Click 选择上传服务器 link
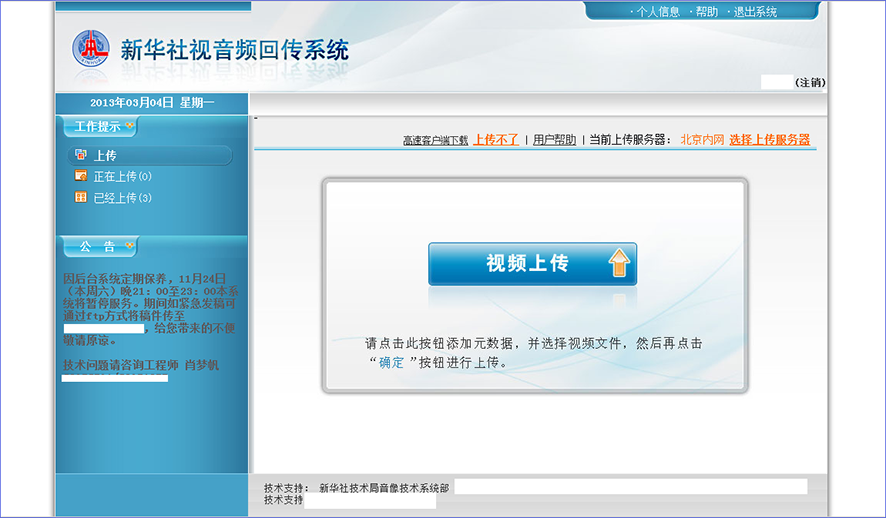The height and width of the screenshot is (518, 886). click(x=770, y=140)
